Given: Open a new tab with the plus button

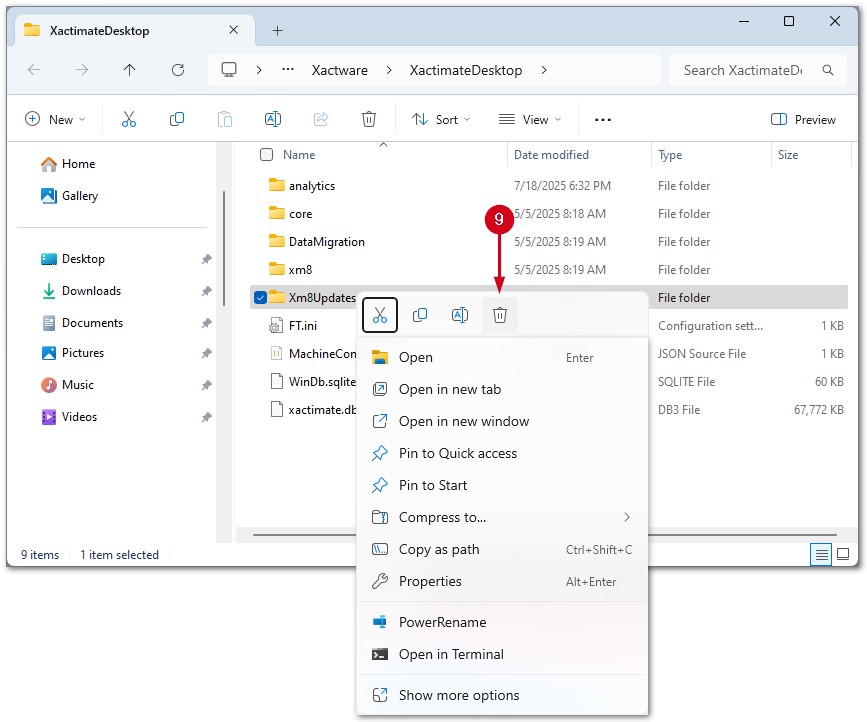Looking at the screenshot, I should pyautogui.click(x=278, y=31).
